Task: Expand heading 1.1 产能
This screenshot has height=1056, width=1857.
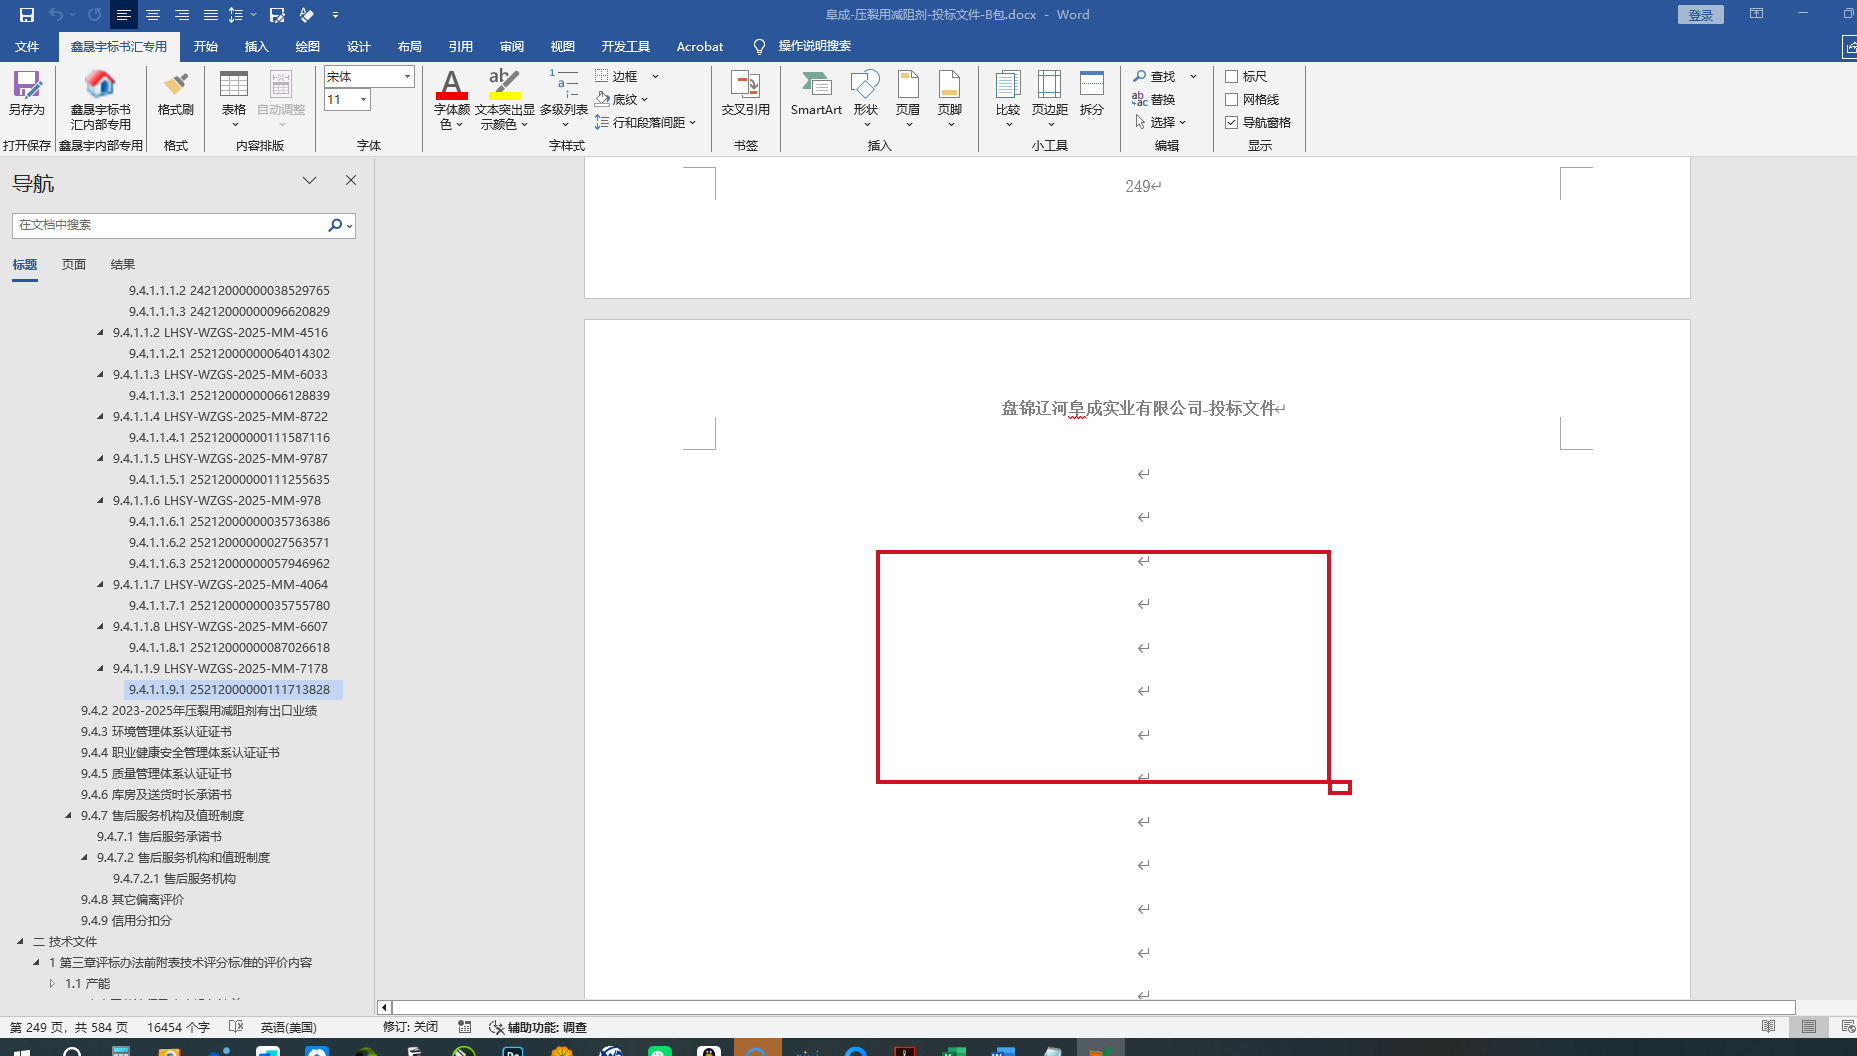Action: pyautogui.click(x=52, y=983)
